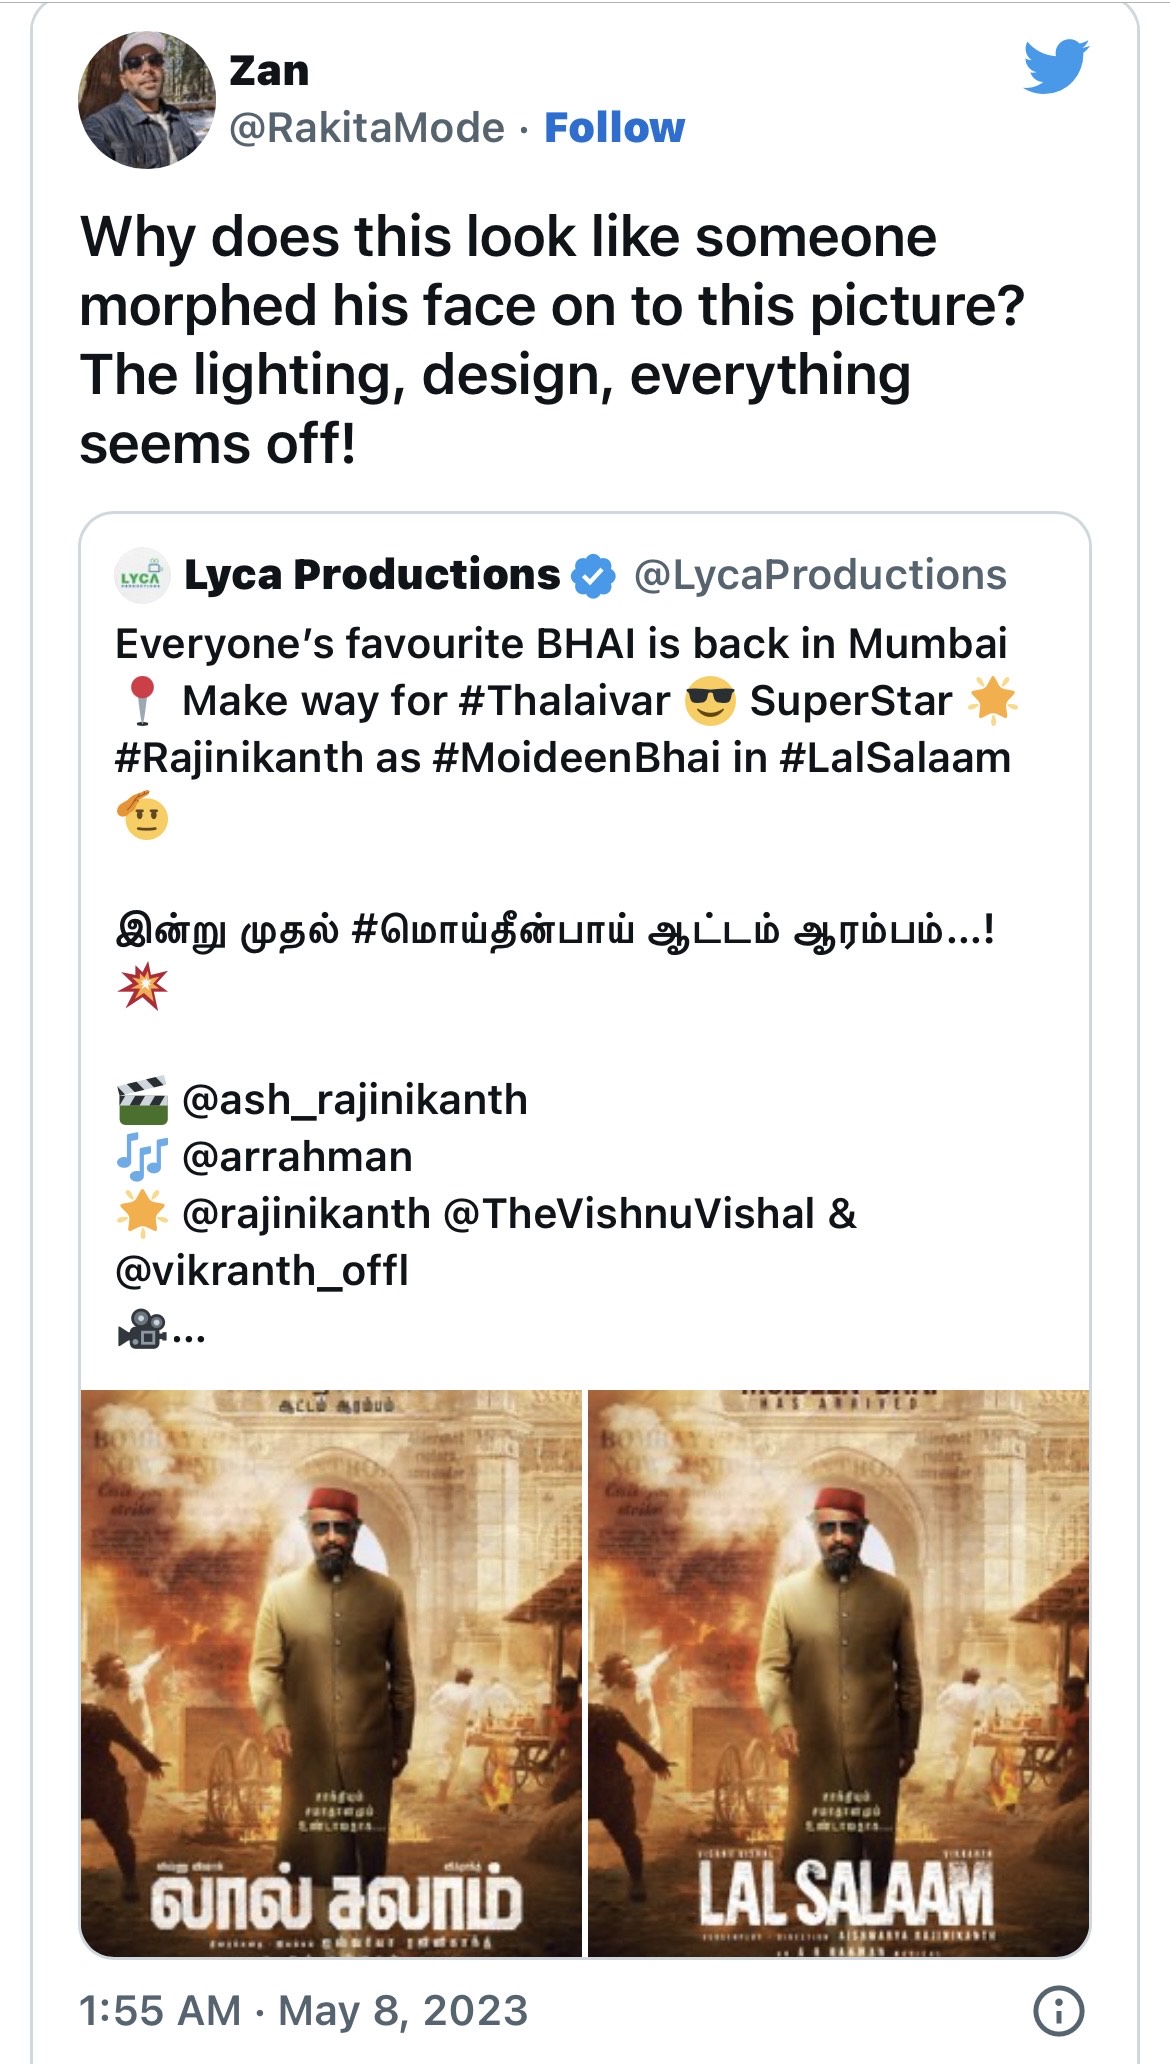Click the blue verified badge
This screenshot has height=2064, width=1170.
(593, 576)
